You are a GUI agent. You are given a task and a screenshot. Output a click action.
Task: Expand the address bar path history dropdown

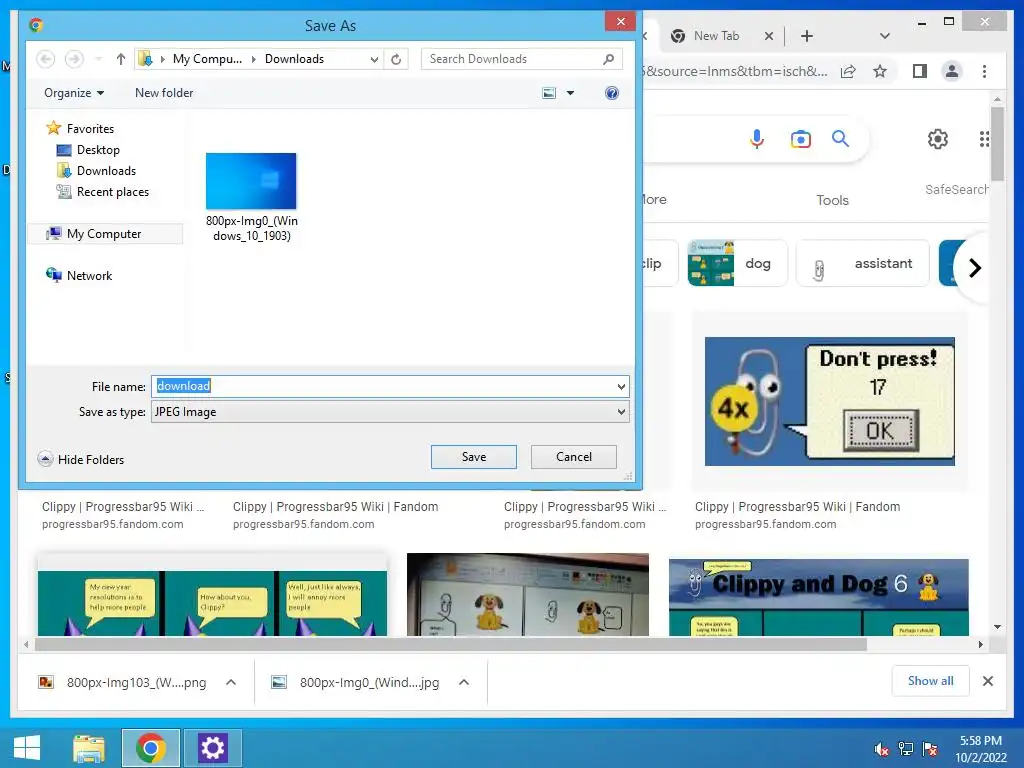click(x=374, y=59)
